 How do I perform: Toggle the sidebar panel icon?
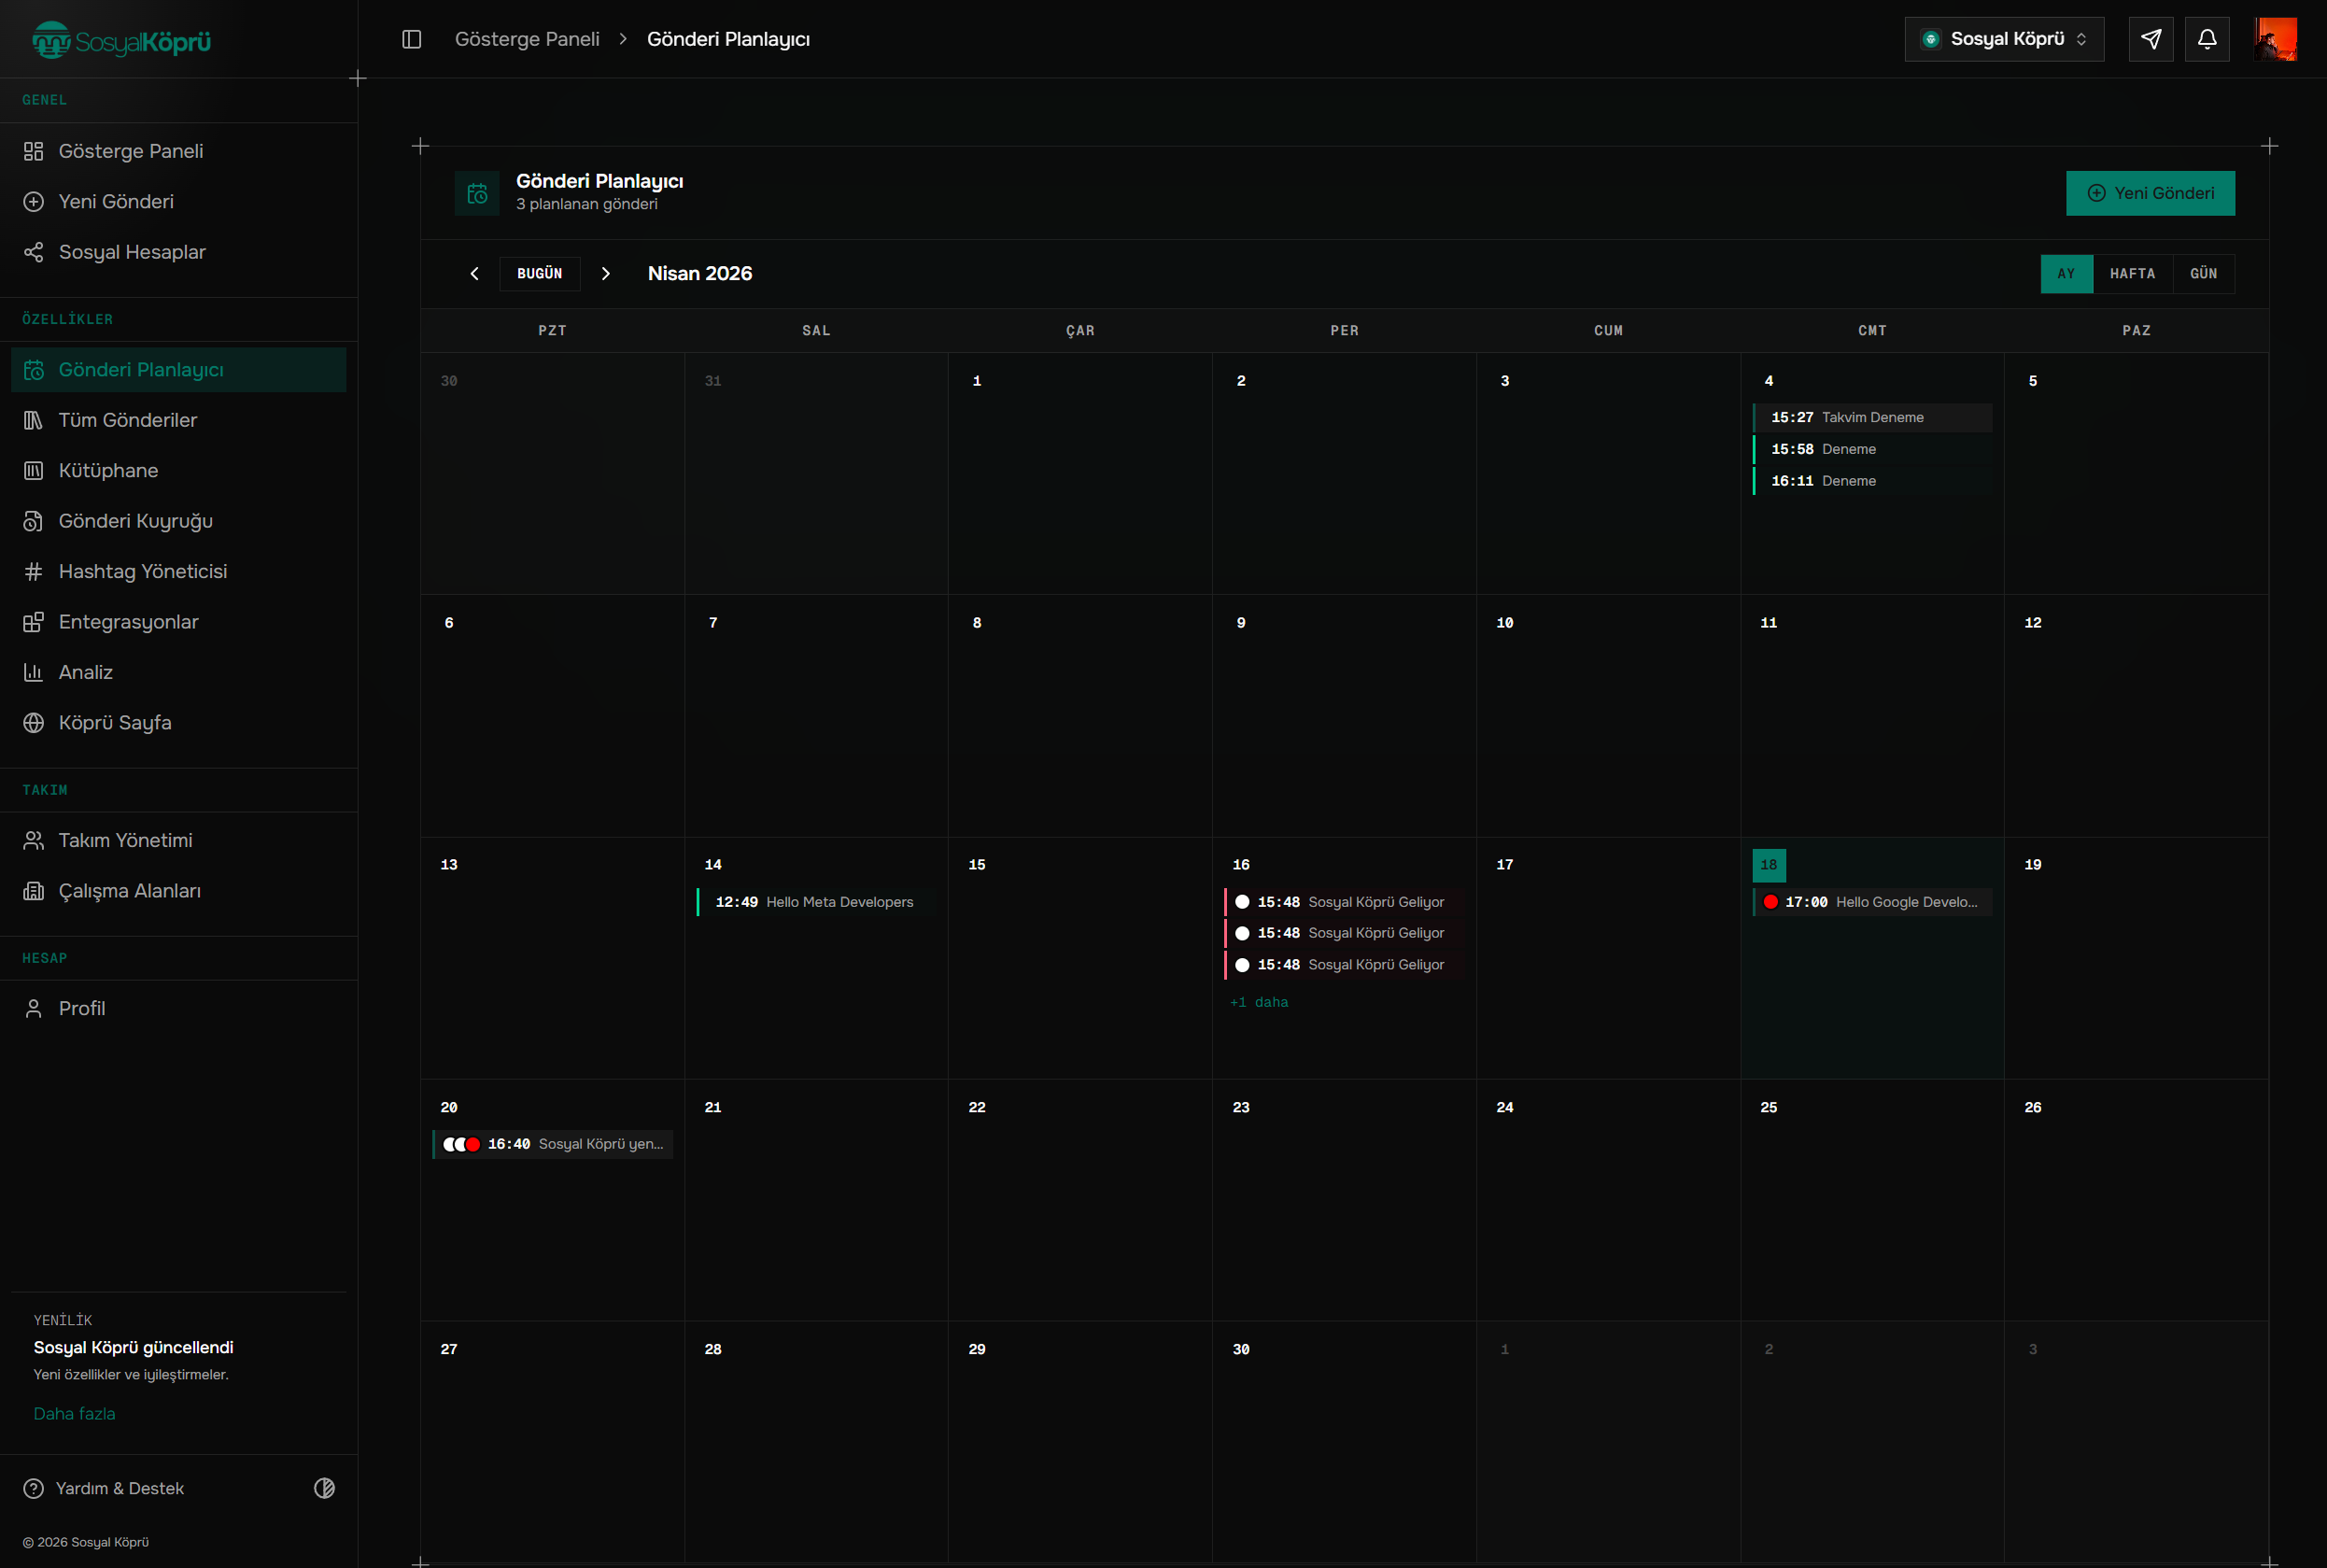[412, 39]
